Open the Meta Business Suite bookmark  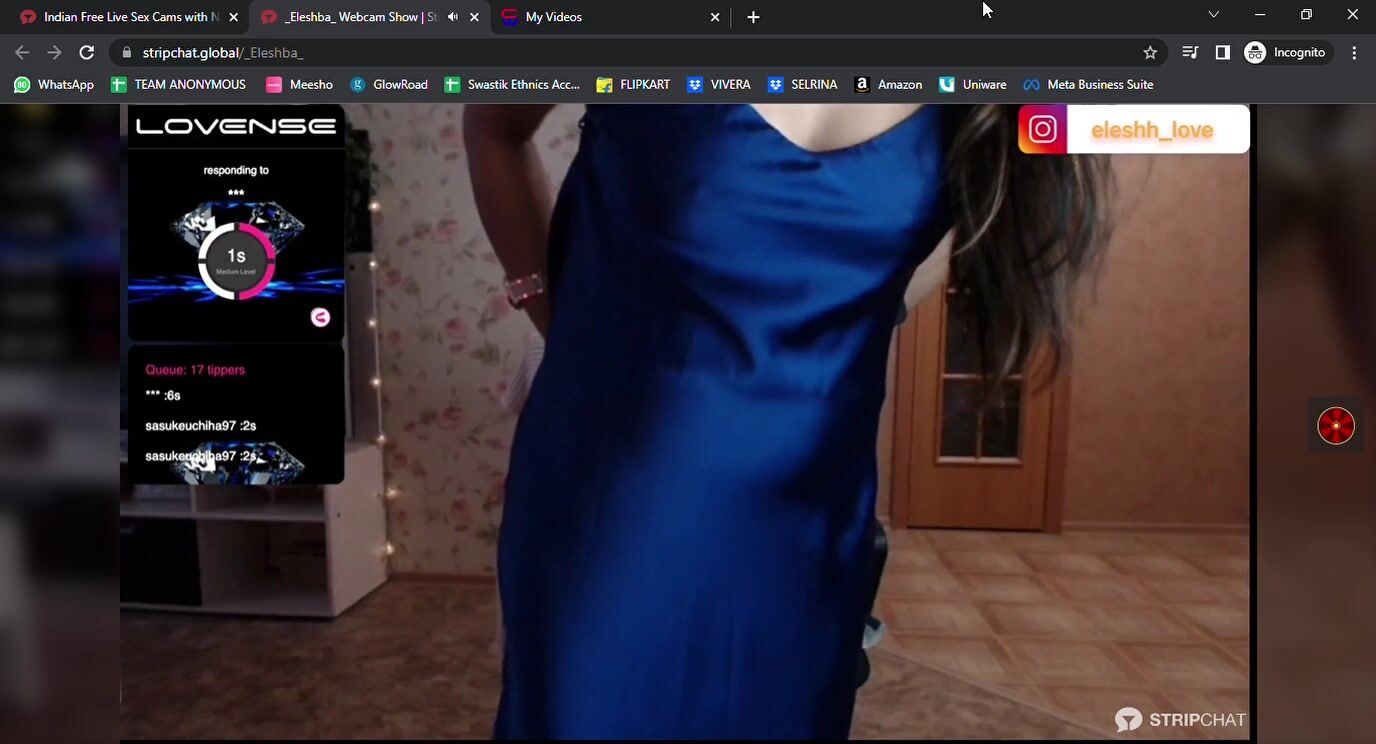point(1089,84)
